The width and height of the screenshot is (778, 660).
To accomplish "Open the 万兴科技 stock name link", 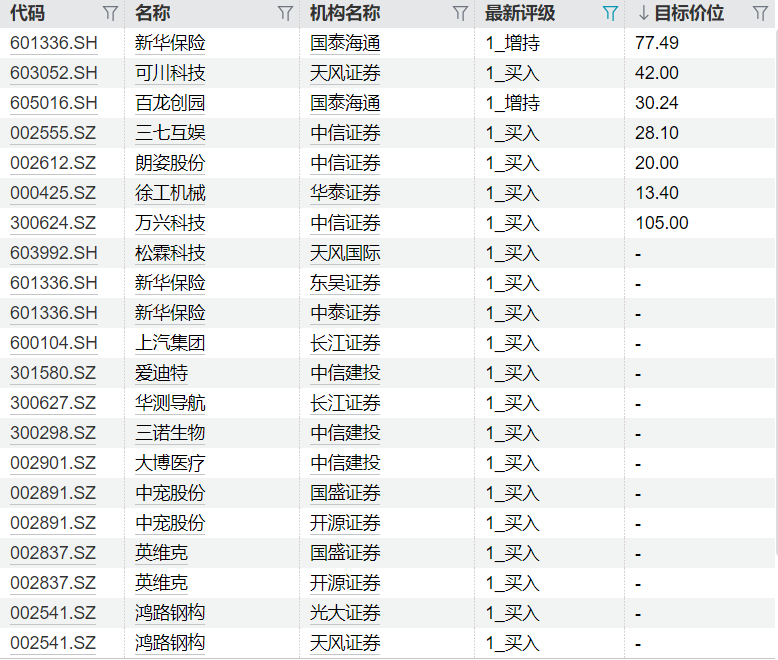I will [170, 223].
